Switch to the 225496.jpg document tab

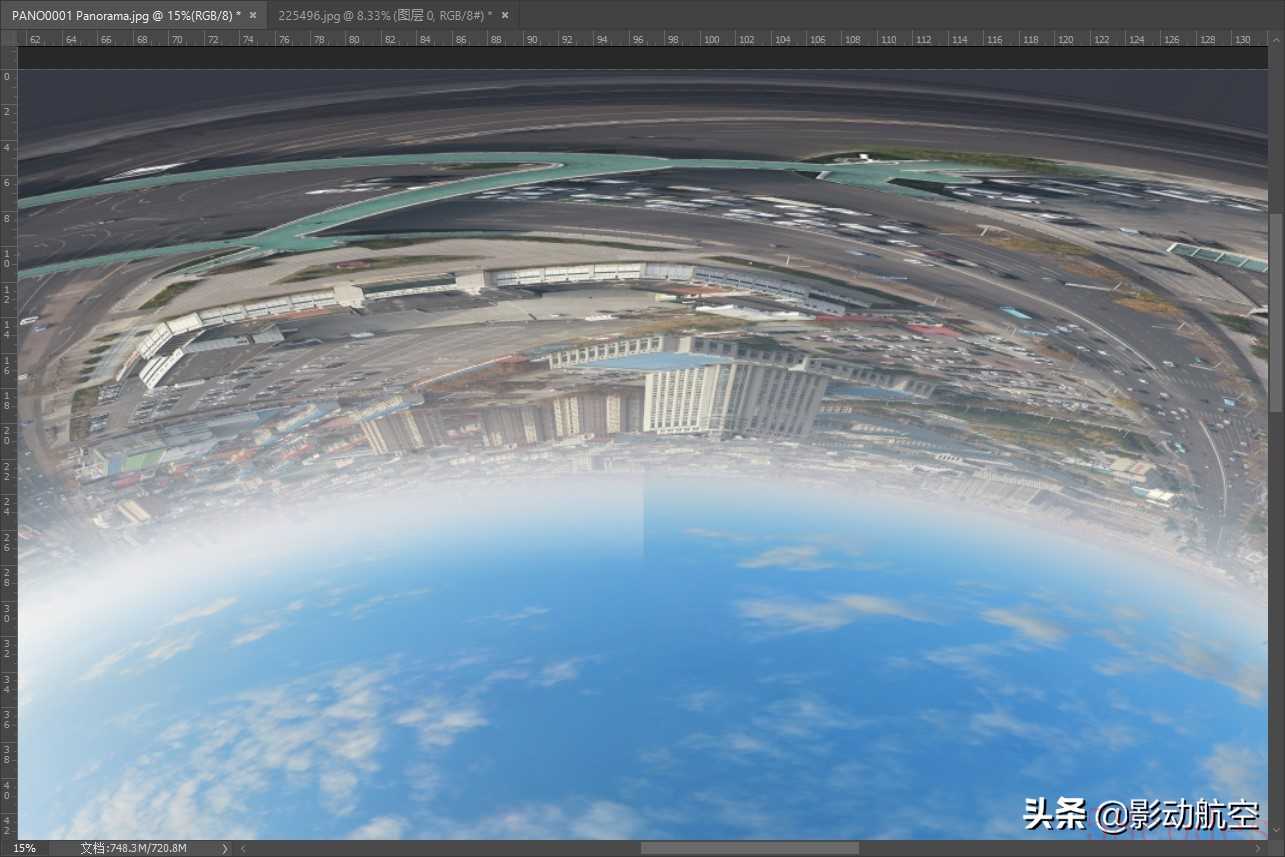click(385, 15)
